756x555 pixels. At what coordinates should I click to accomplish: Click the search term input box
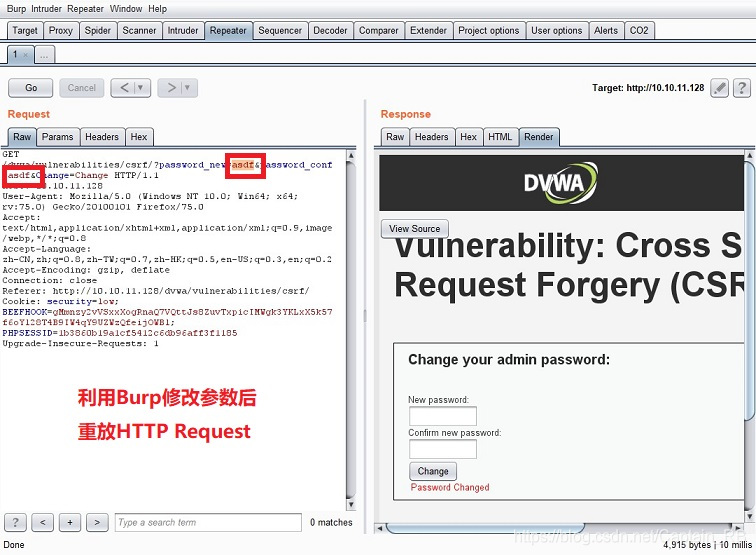pos(208,522)
